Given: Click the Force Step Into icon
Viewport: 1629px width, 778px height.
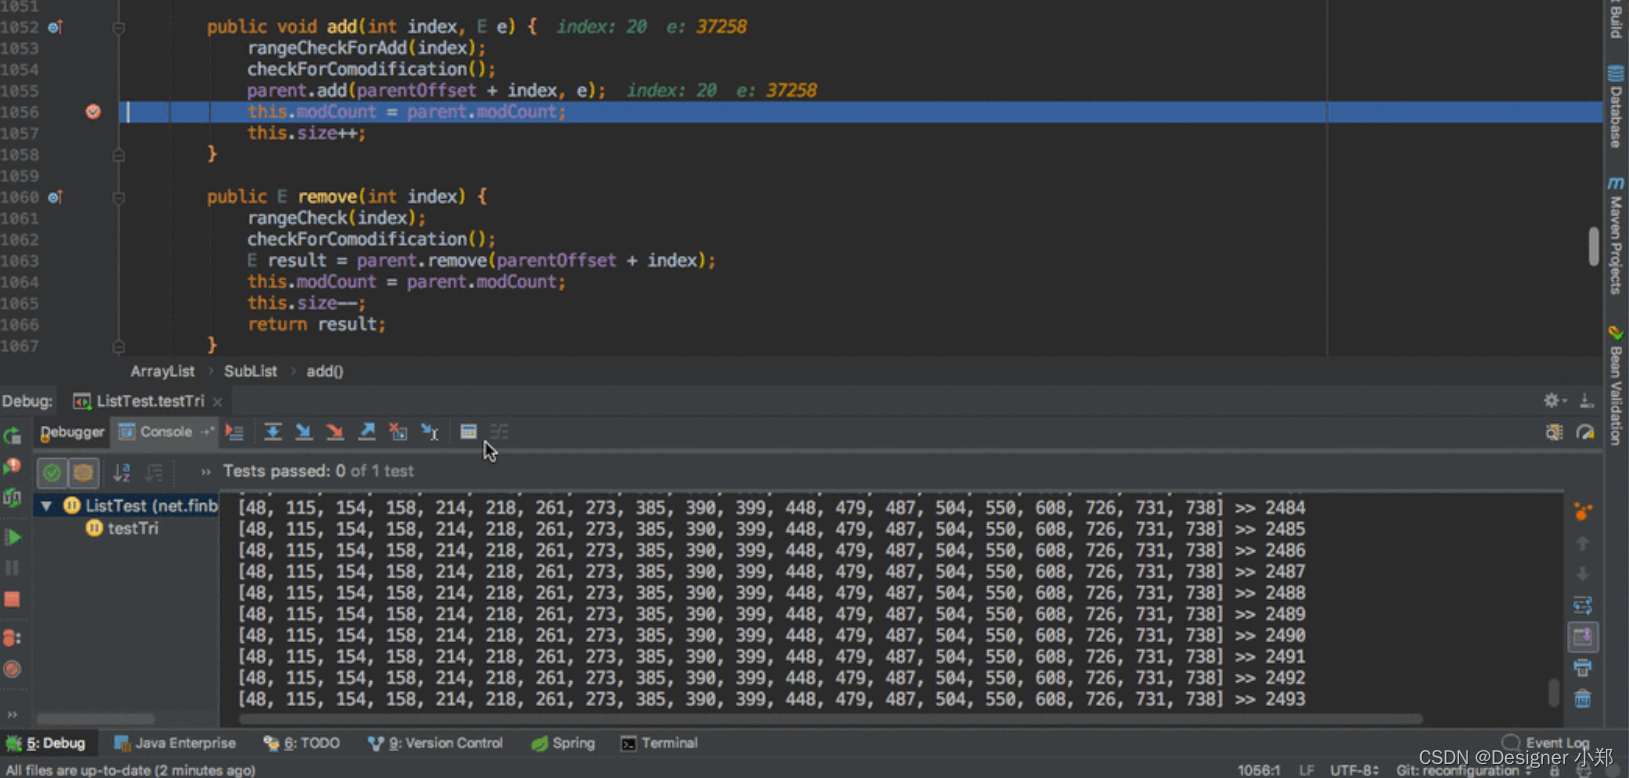Looking at the screenshot, I should pyautogui.click(x=335, y=432).
